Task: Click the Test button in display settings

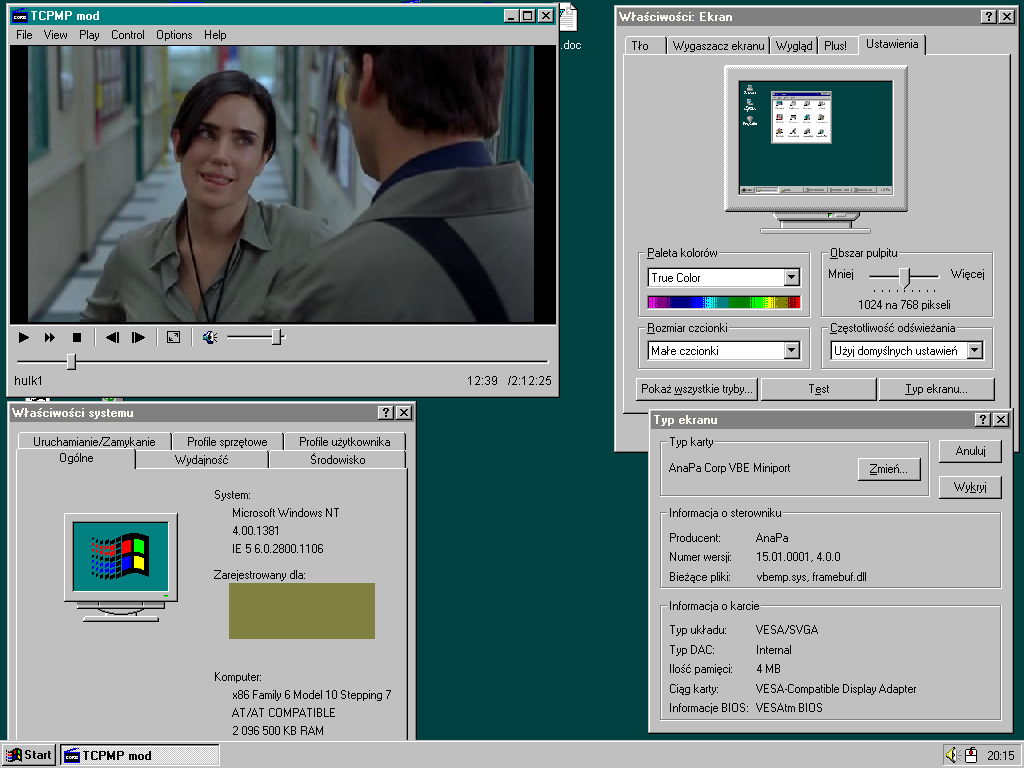Action: click(x=818, y=389)
